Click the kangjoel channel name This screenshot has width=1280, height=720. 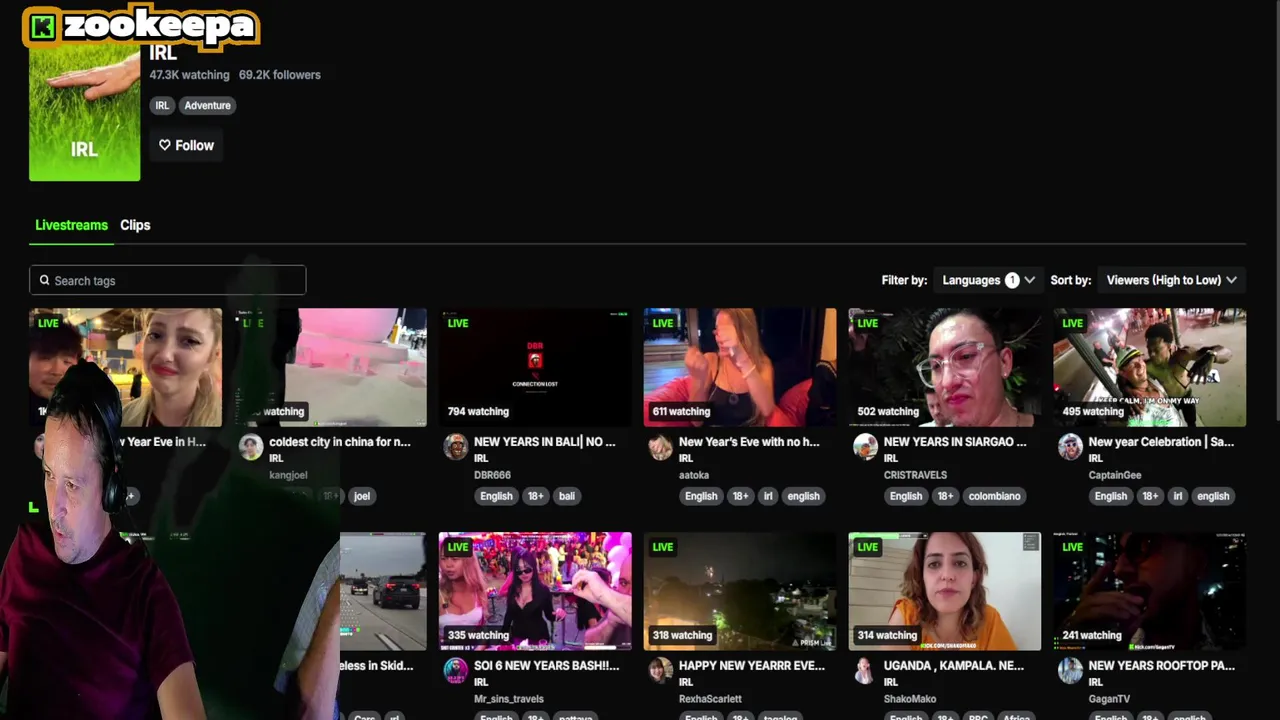click(x=288, y=475)
